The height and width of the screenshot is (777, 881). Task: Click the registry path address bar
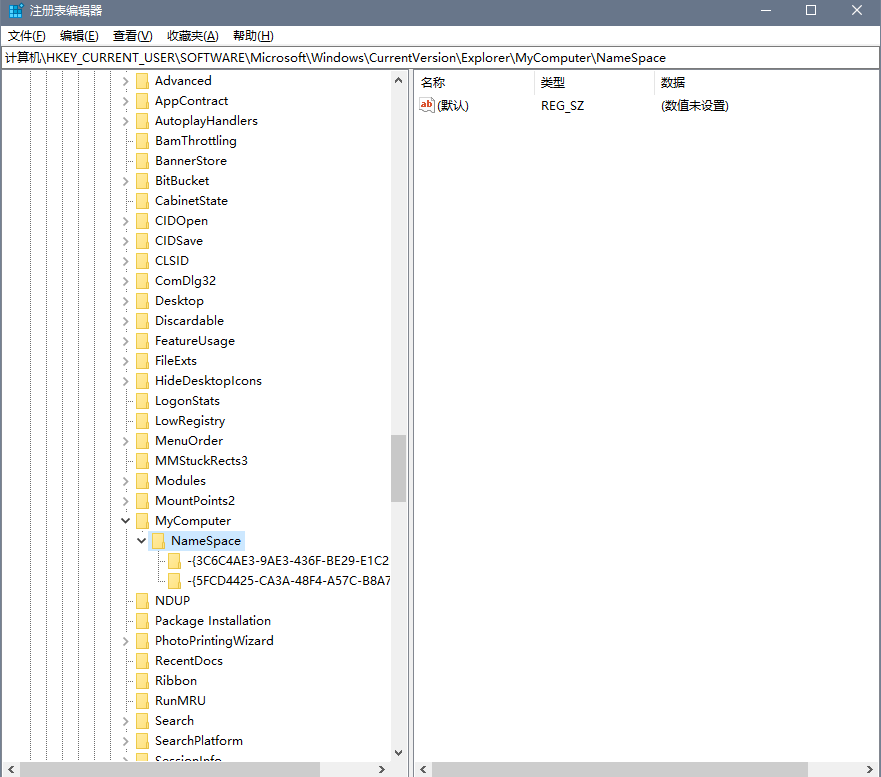(440, 58)
